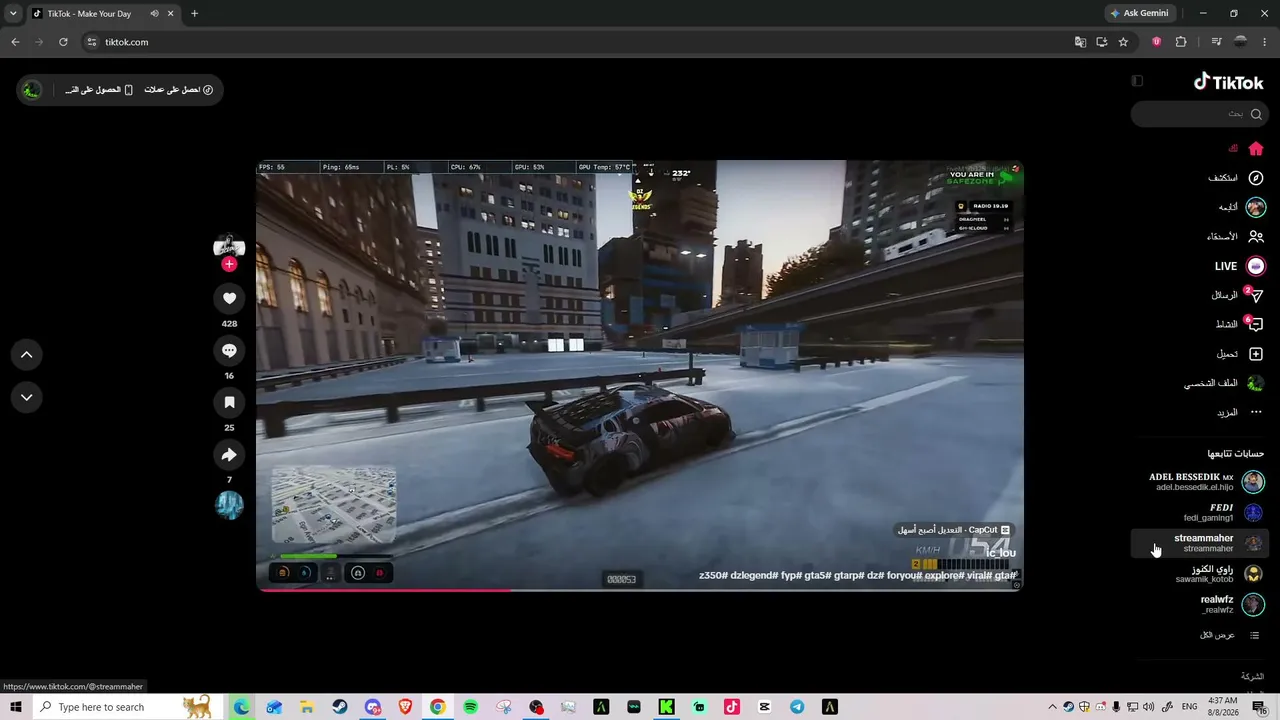Open the media controls music icon

click(1216, 42)
